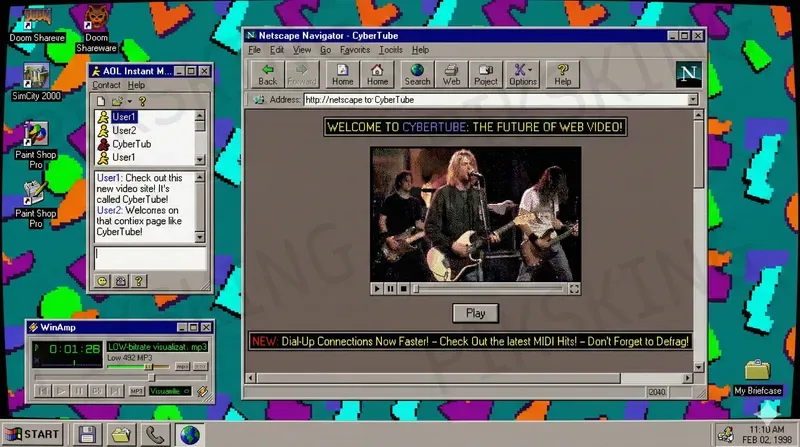This screenshot has height=447, width=800.
Task: Click the chat history scroll-up arrow
Action: pyautogui.click(x=200, y=177)
